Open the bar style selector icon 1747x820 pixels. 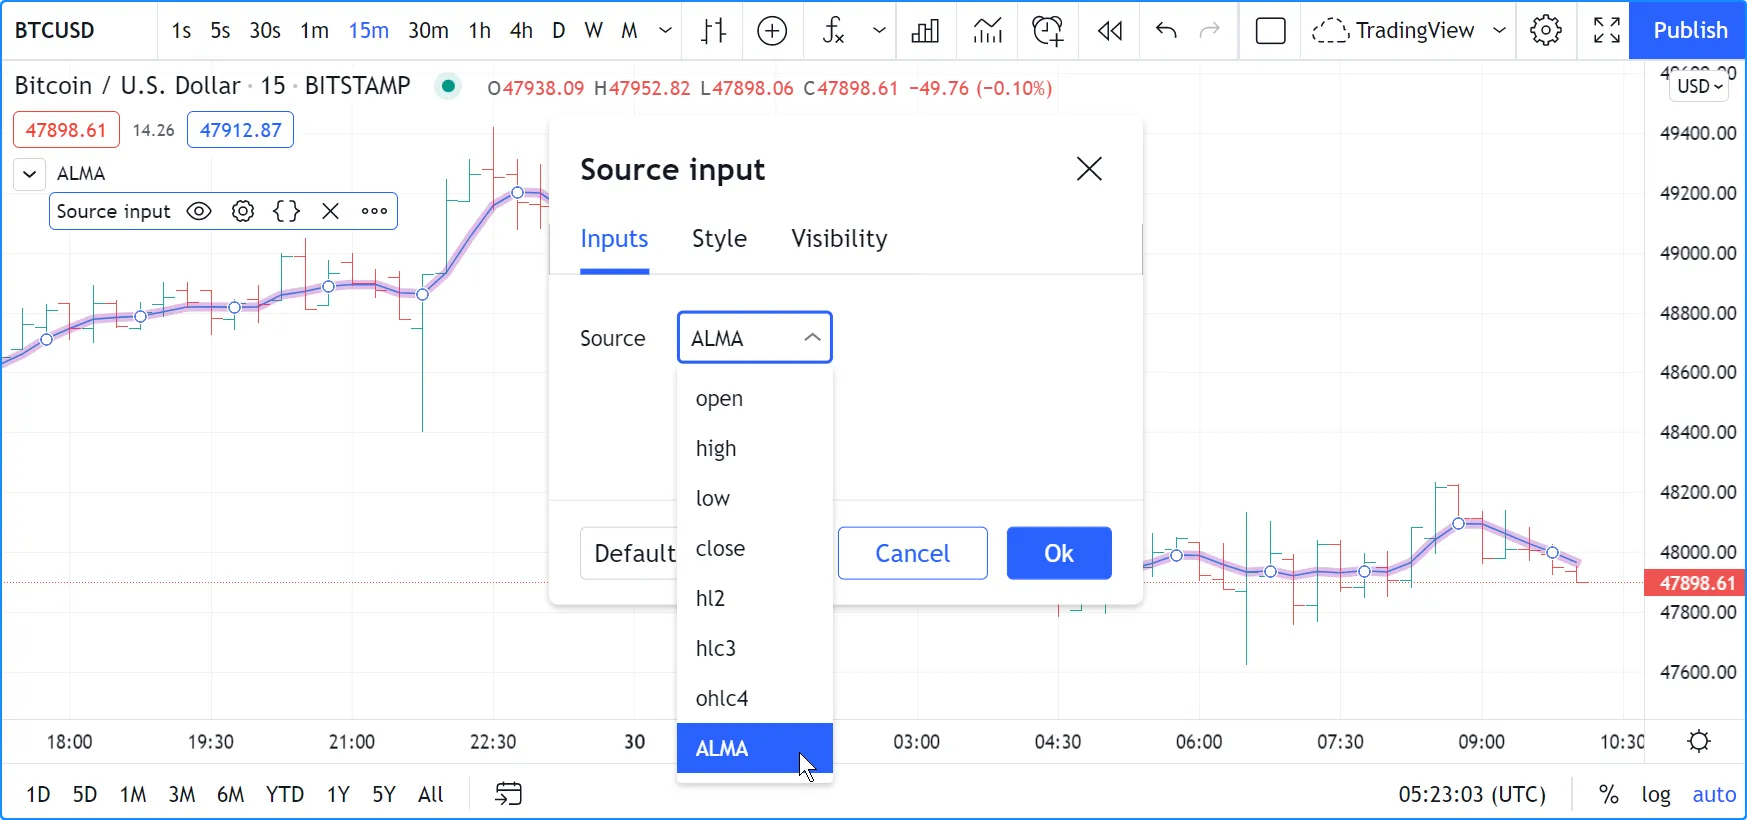point(713,31)
